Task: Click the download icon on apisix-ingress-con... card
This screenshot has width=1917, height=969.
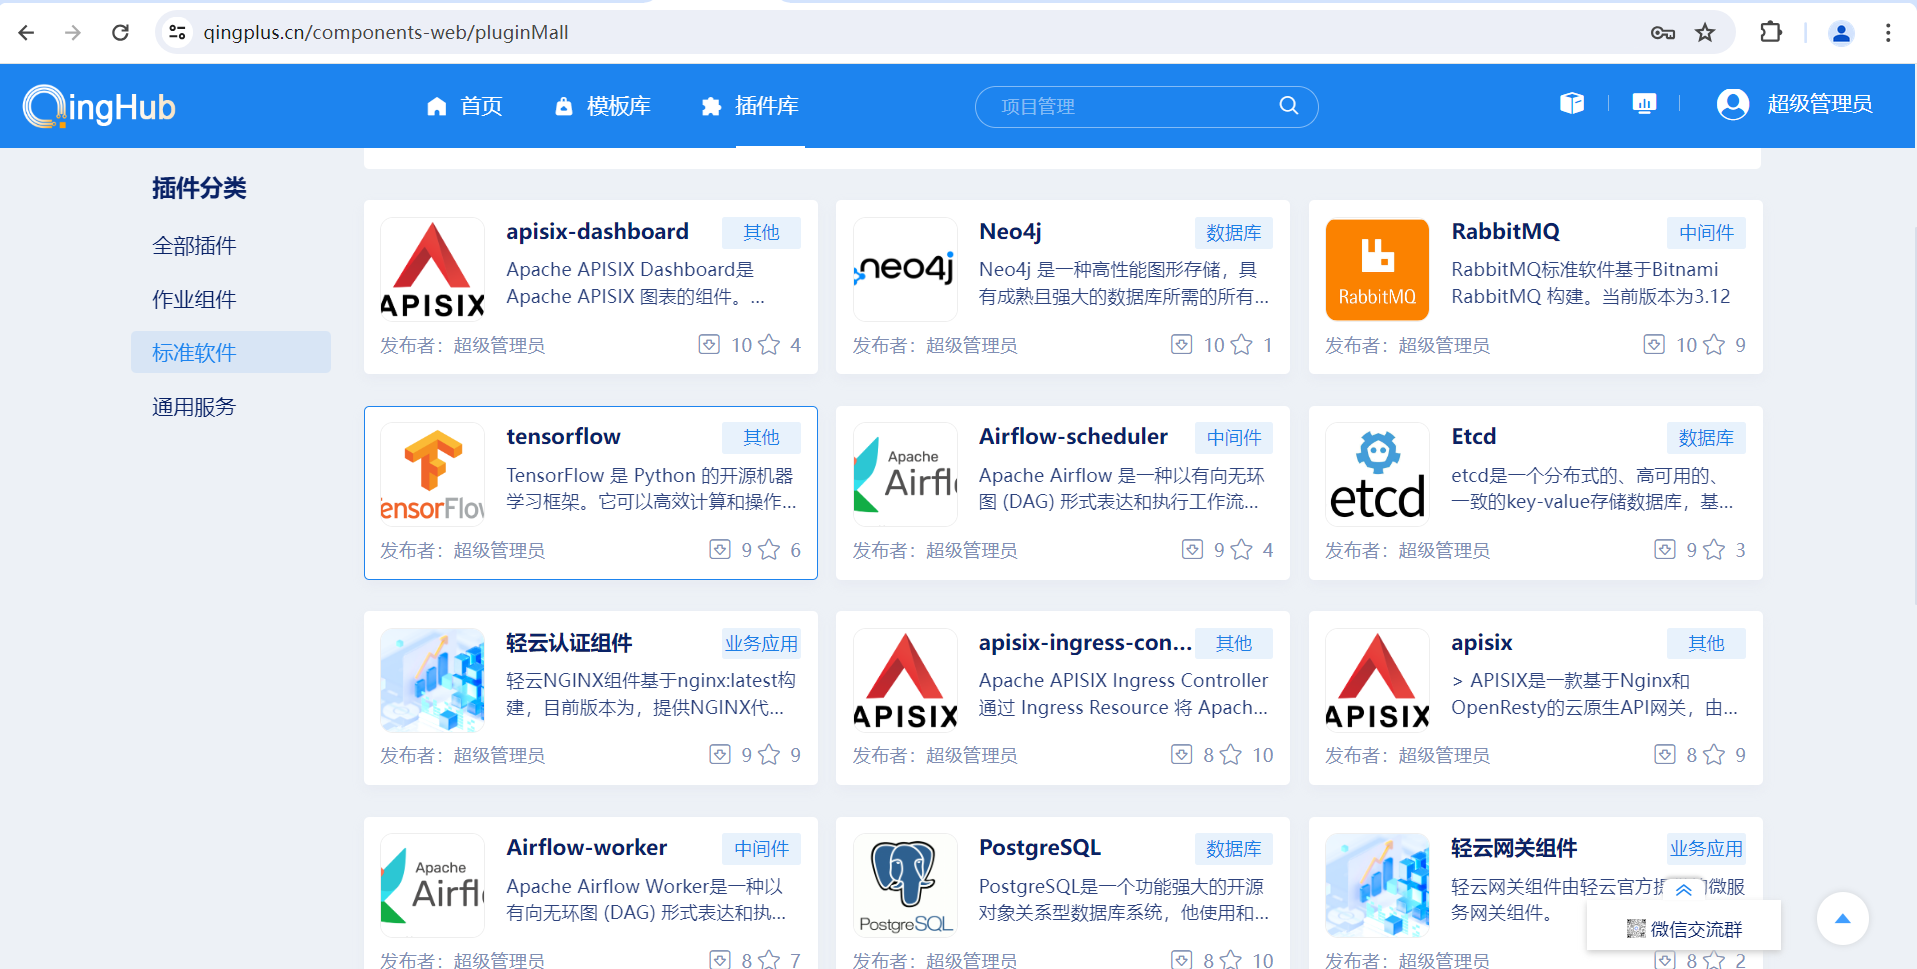Action: 1181,755
